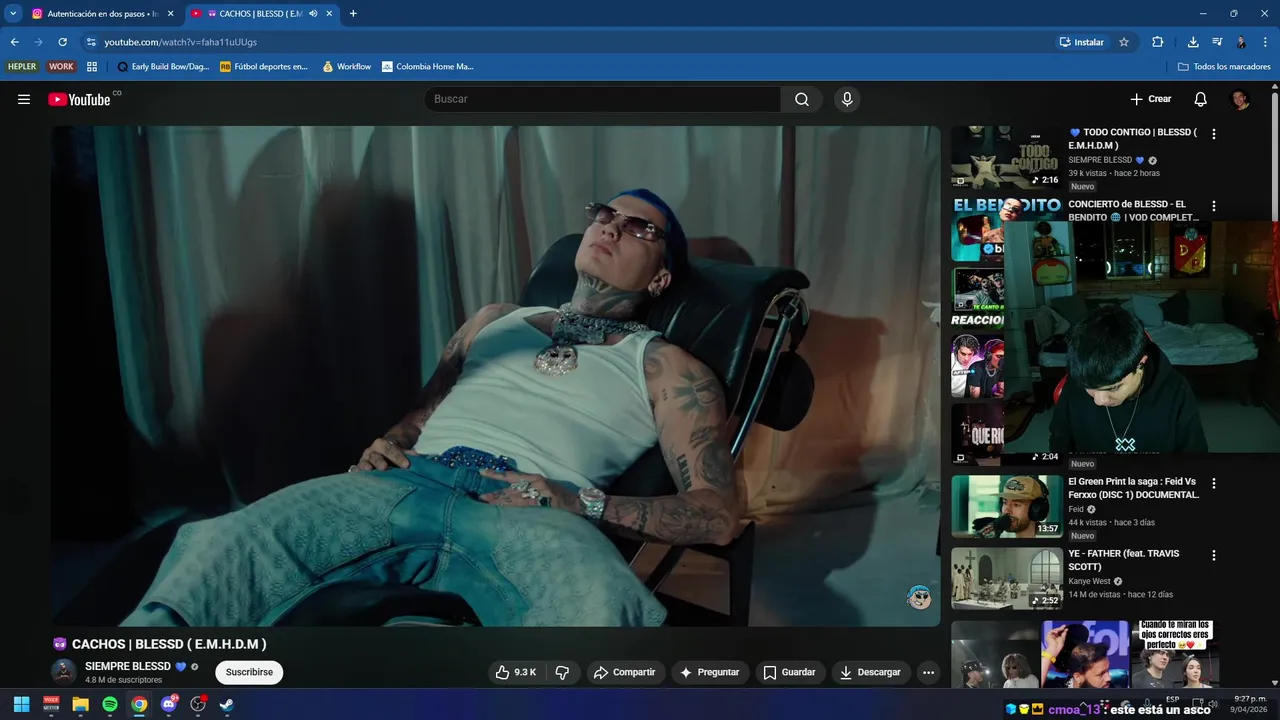1280x720 pixels.
Task: Like the video with 9.3 K
Action: click(516, 672)
